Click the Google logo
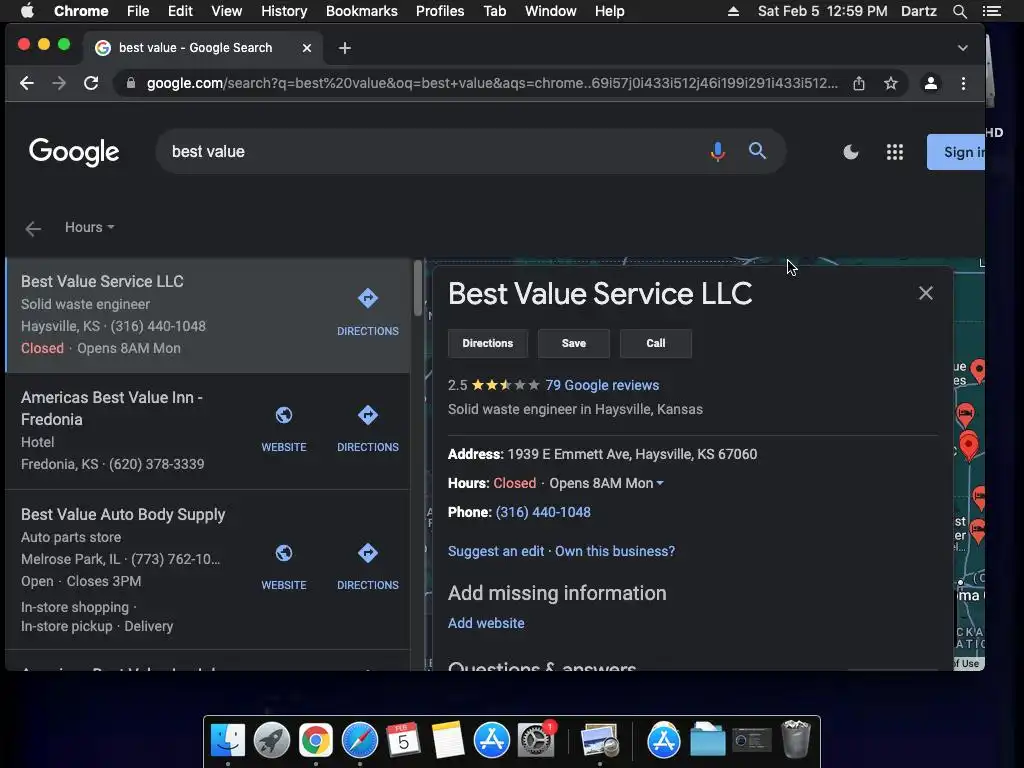The width and height of the screenshot is (1024, 768). click(x=74, y=152)
